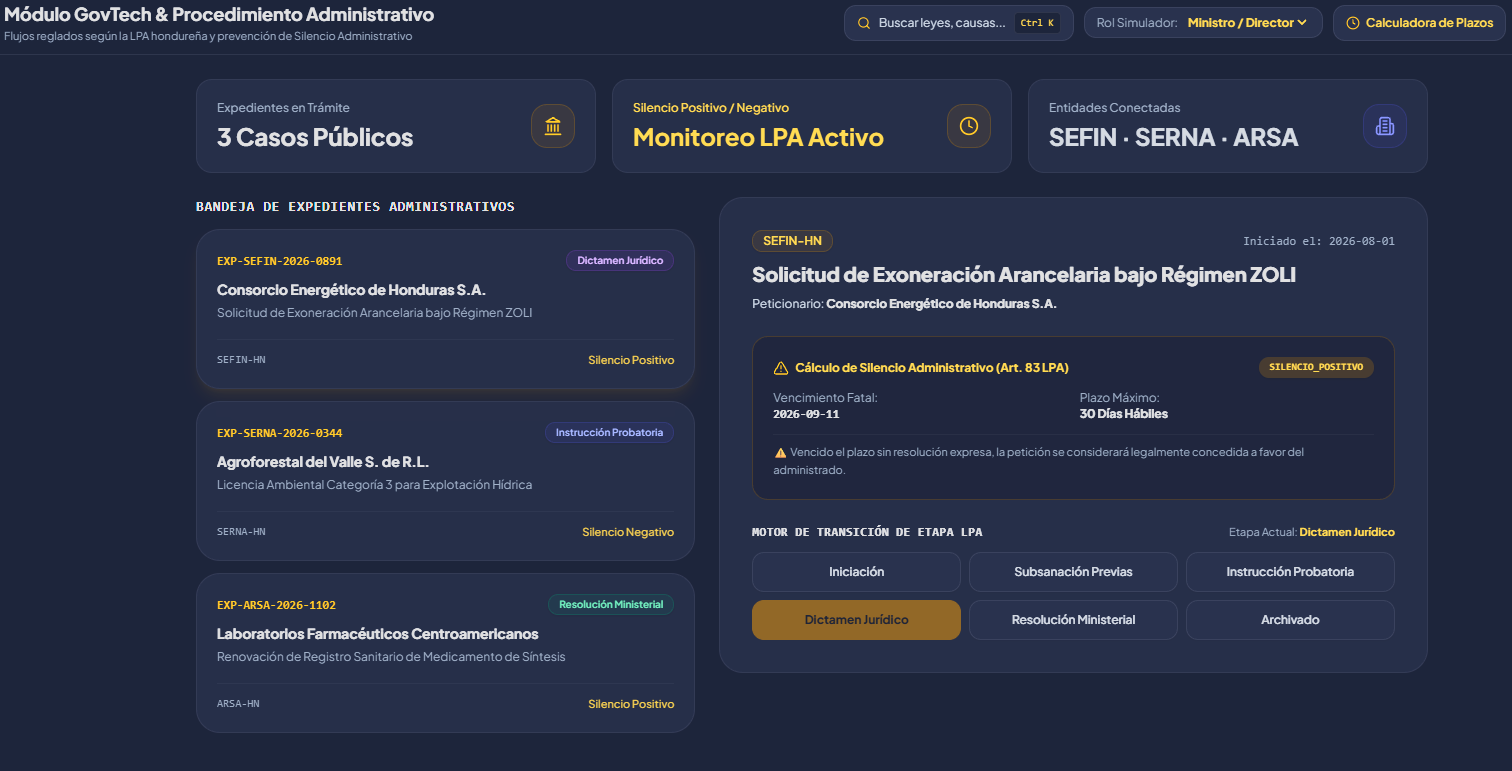Click Silencio Negativo on the SERNA-HN card

[628, 532]
